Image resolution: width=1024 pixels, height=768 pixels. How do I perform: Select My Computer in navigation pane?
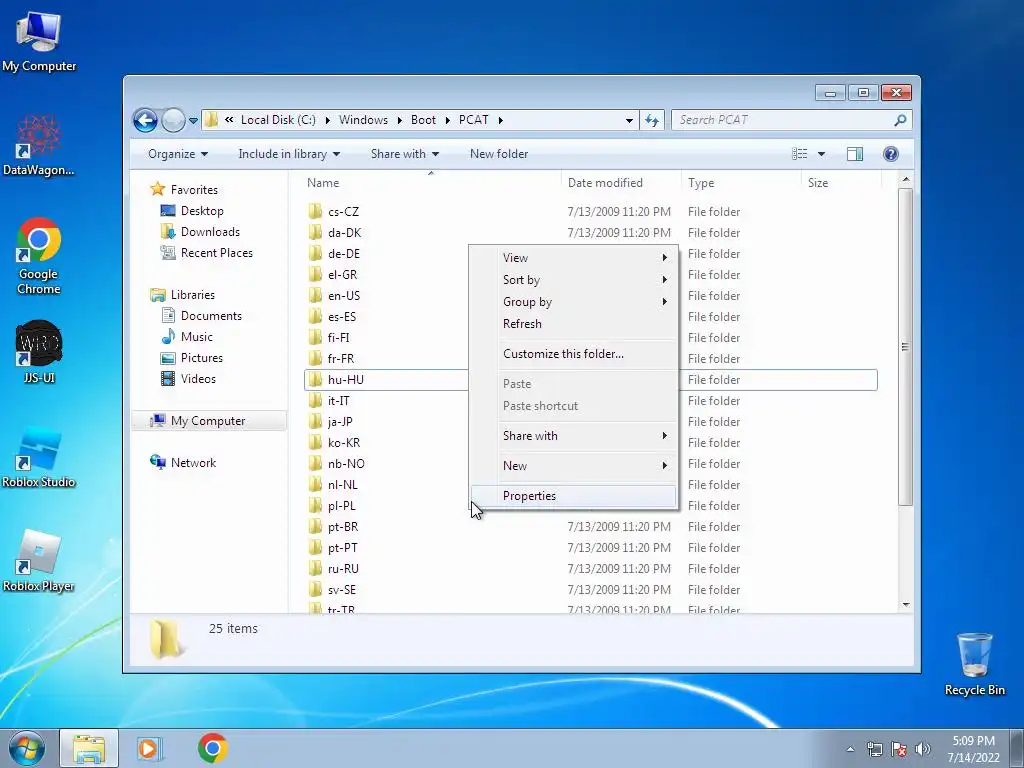[x=208, y=421]
